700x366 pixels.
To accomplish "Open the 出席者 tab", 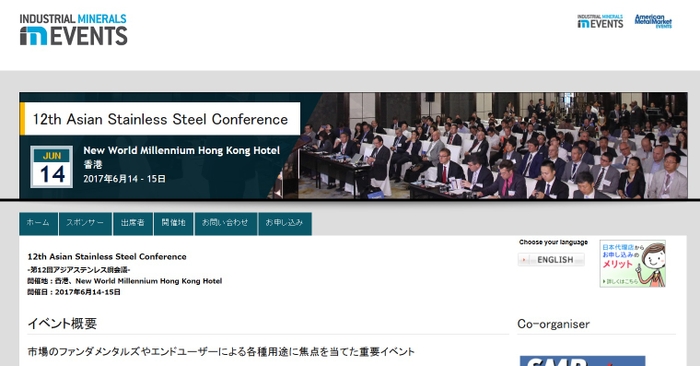I will click(133, 223).
